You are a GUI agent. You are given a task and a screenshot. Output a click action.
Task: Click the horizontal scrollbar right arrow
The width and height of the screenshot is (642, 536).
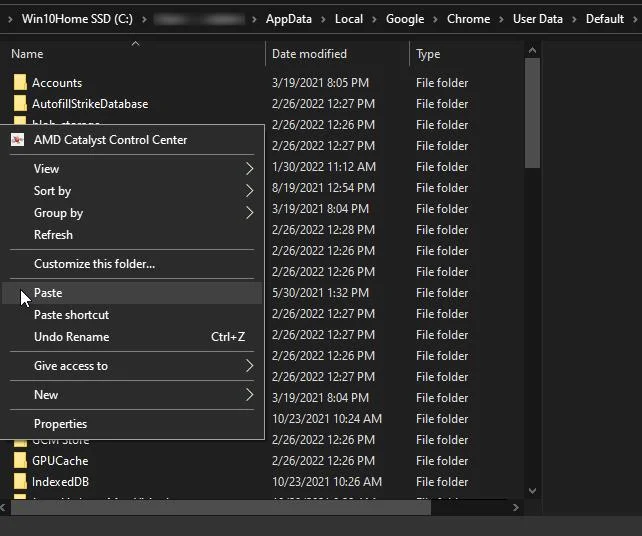coord(516,508)
